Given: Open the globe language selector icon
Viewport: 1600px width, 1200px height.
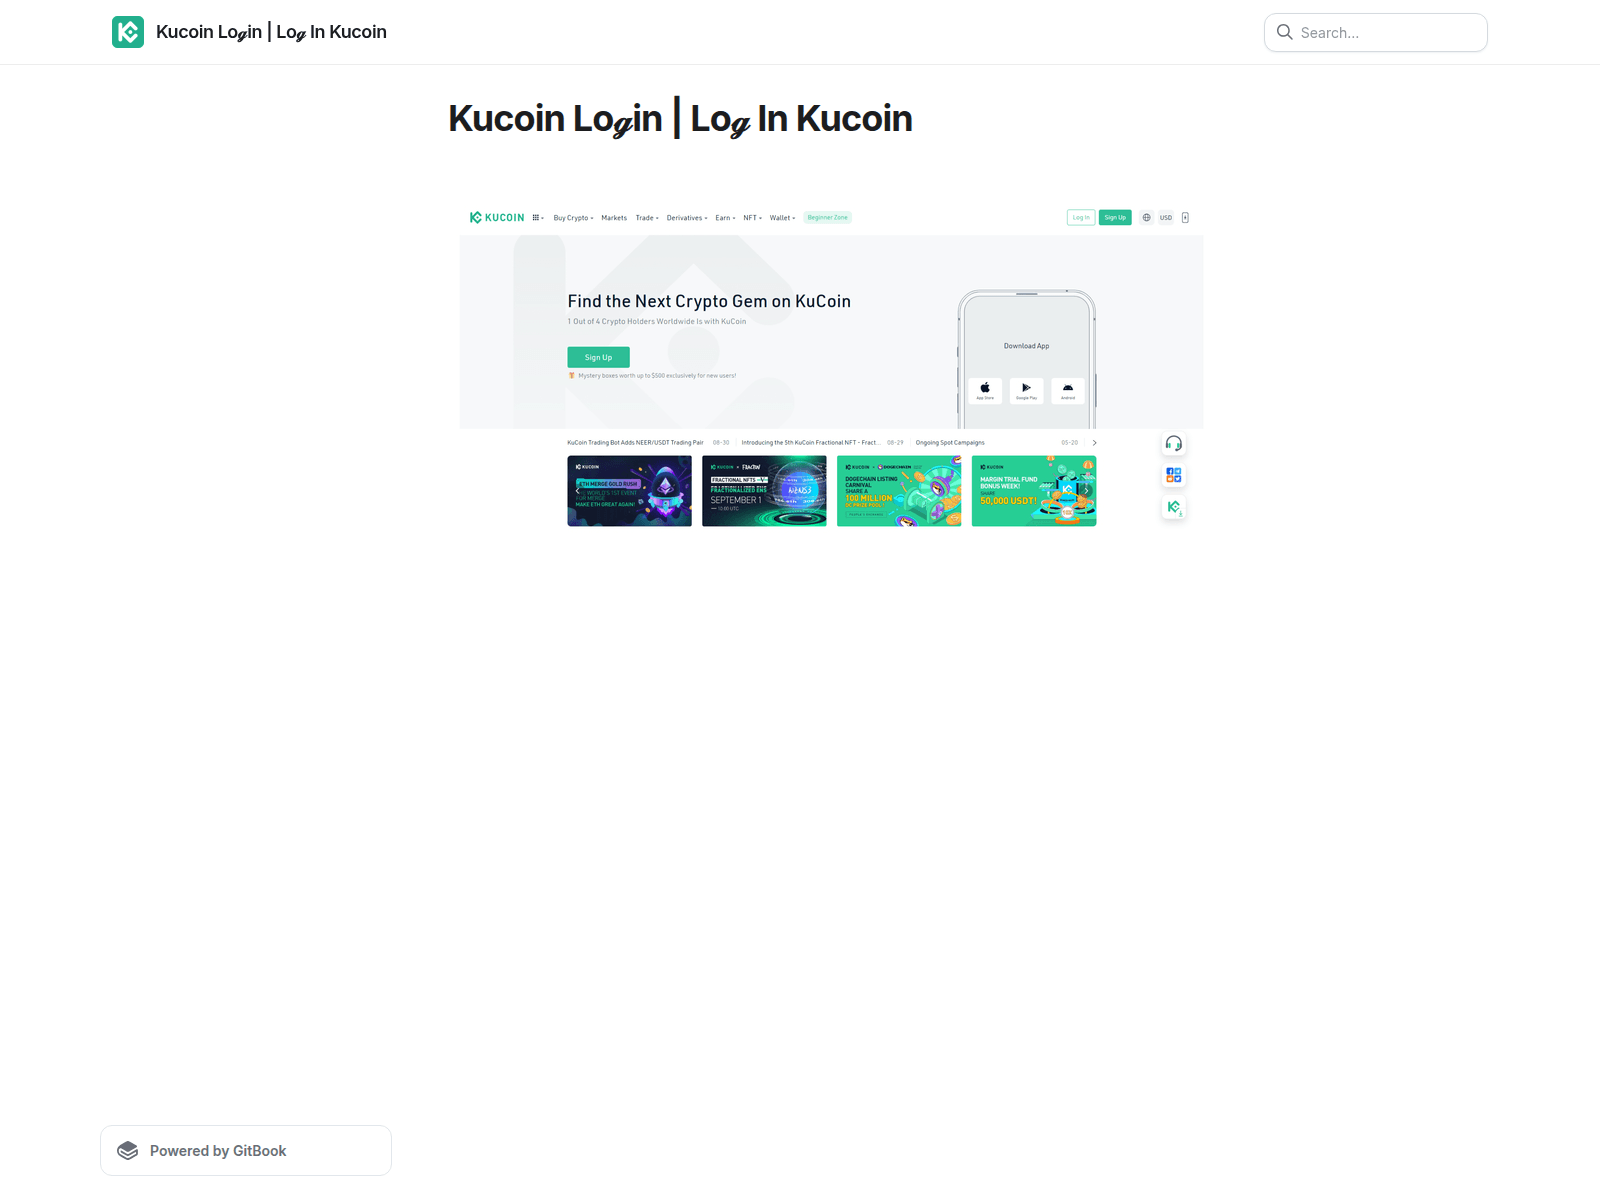Looking at the screenshot, I should coord(1146,217).
